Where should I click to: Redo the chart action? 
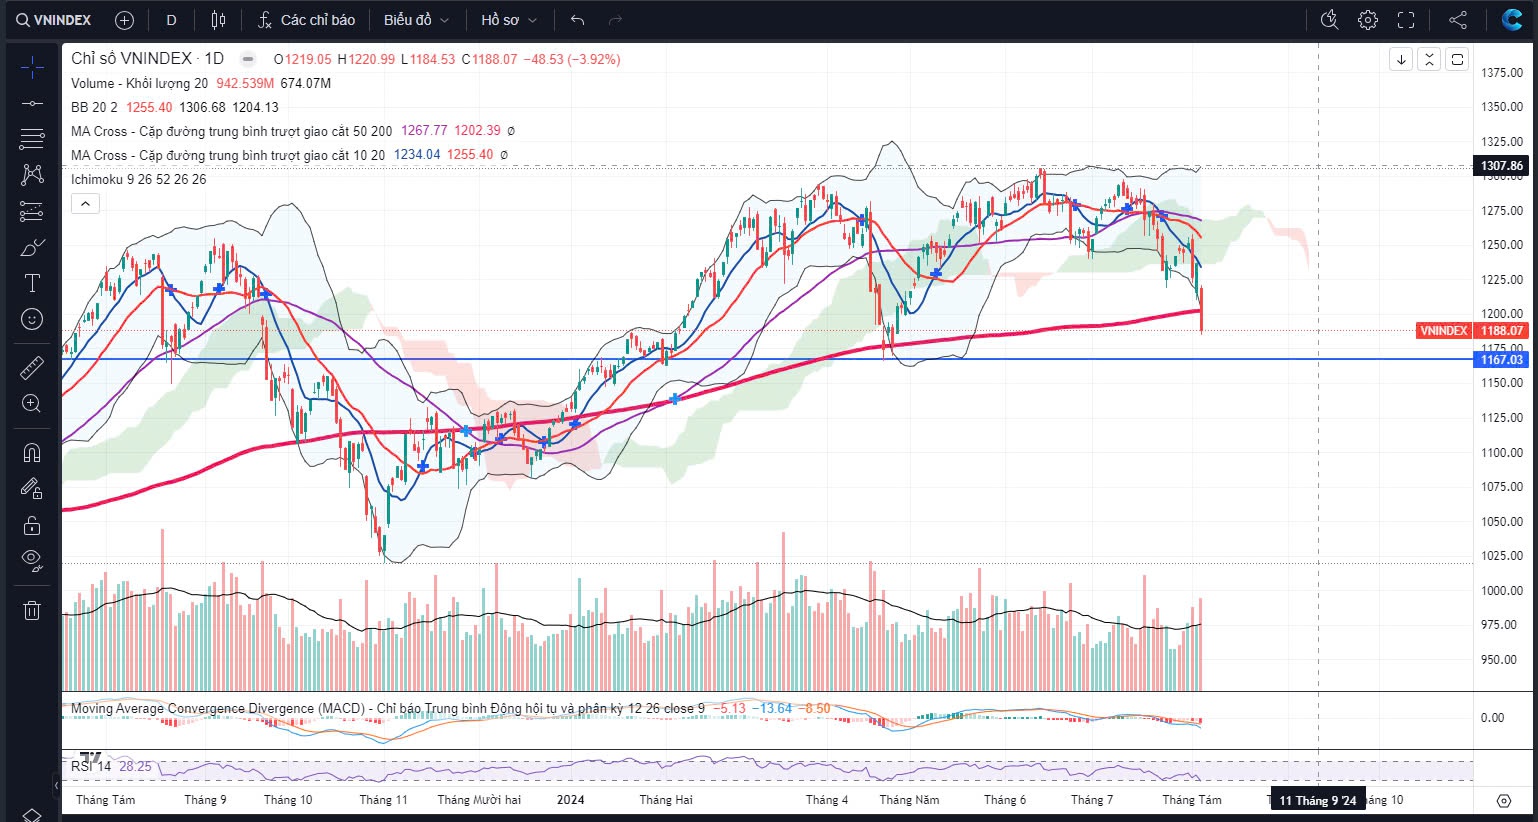pyautogui.click(x=615, y=20)
